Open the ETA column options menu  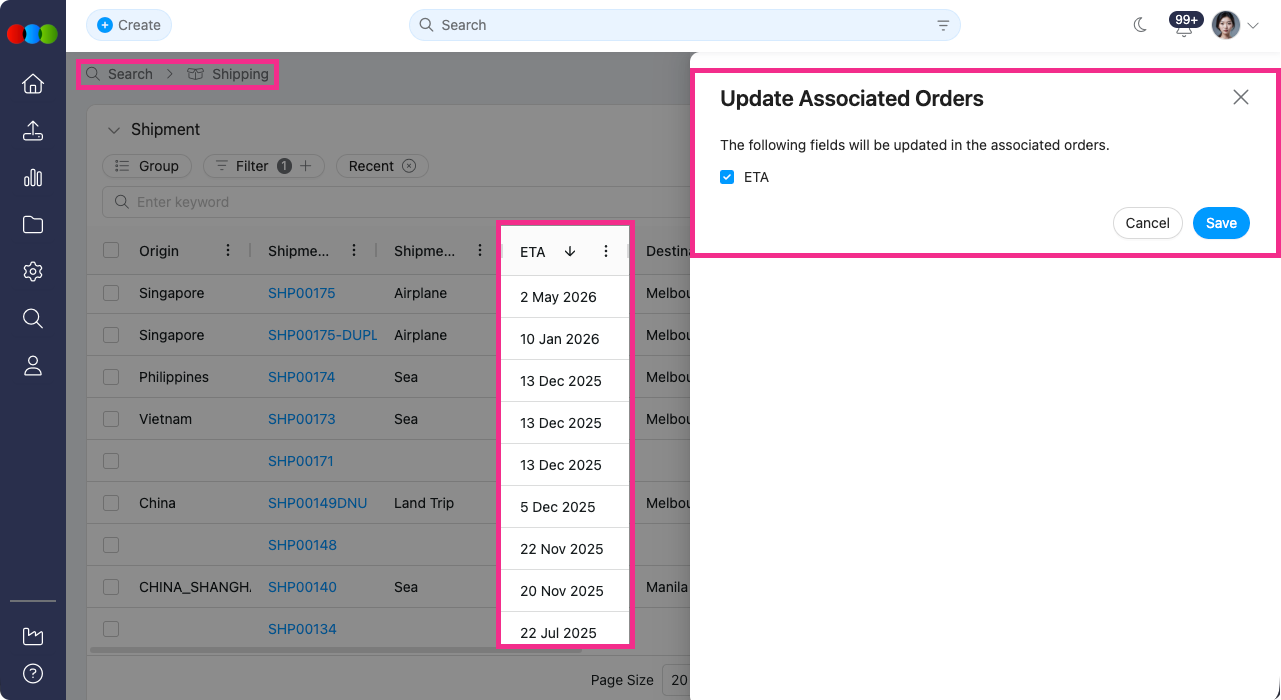click(605, 252)
